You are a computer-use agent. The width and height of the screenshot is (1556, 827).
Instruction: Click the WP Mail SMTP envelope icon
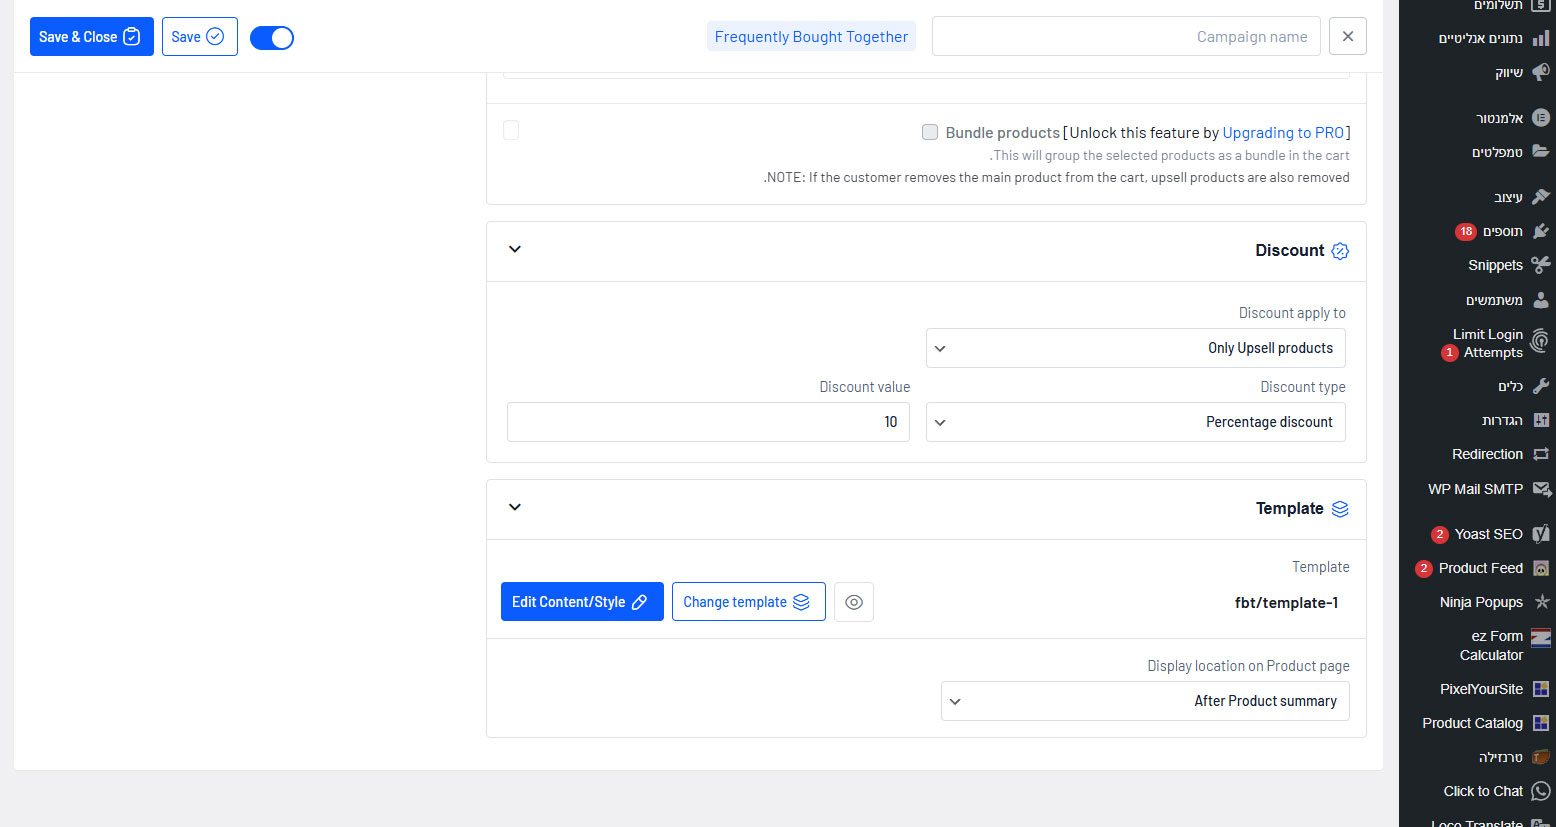point(1541,489)
